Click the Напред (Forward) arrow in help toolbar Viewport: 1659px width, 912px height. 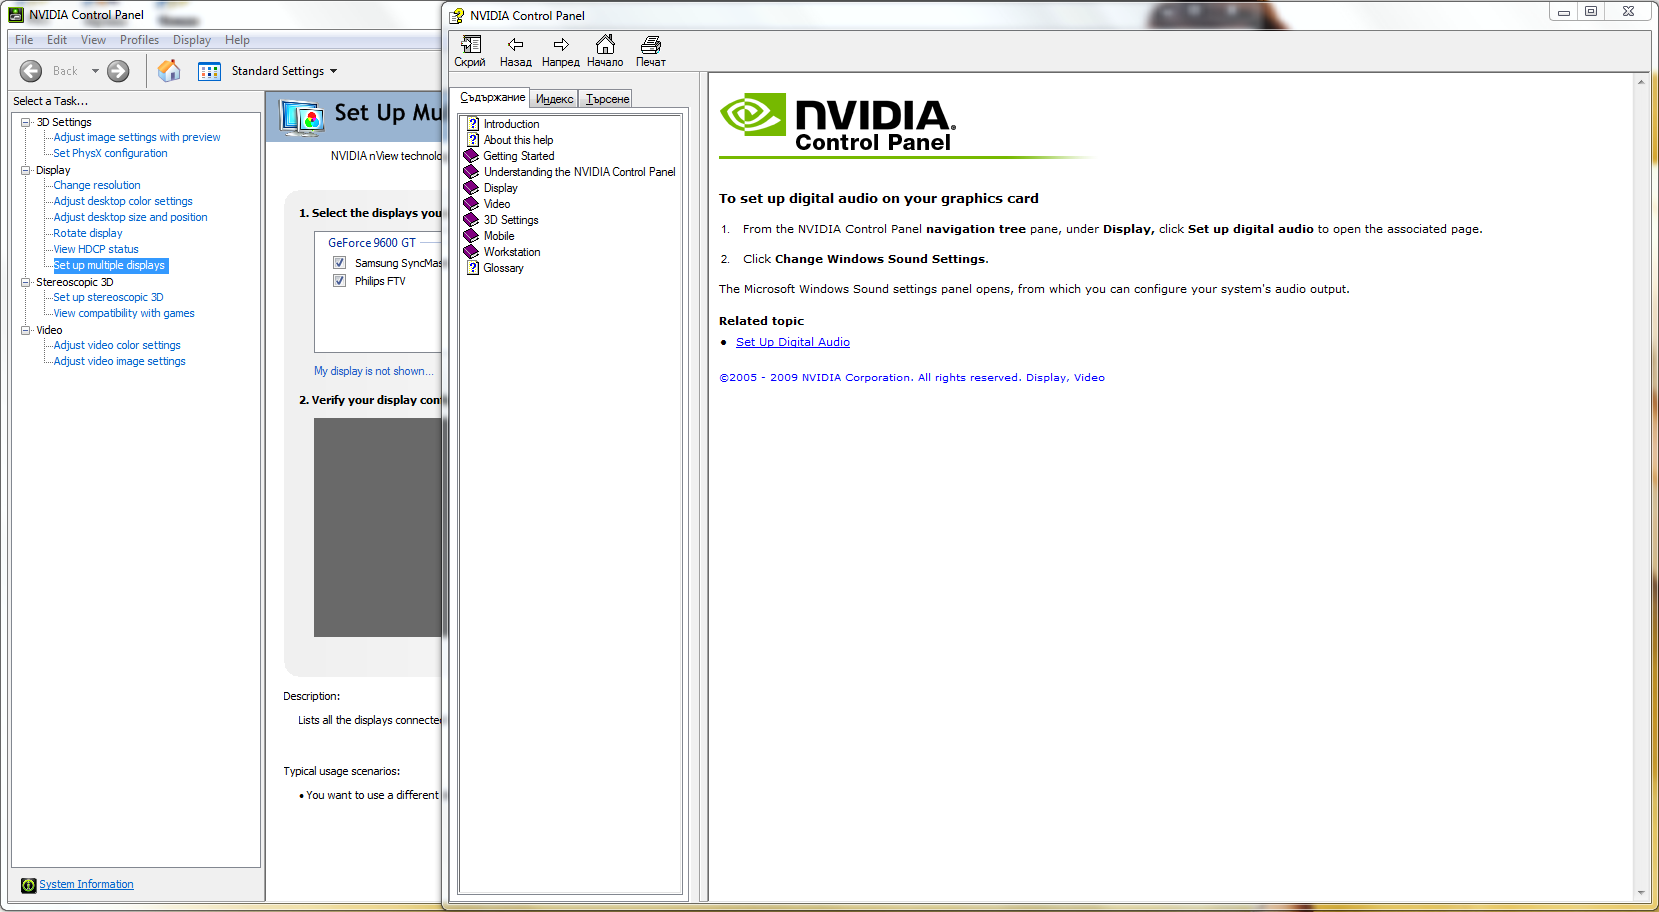[x=560, y=44]
